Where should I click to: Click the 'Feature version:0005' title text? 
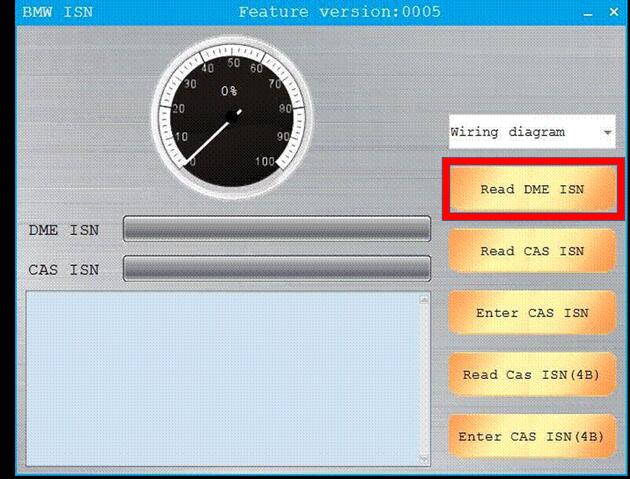[x=340, y=12]
